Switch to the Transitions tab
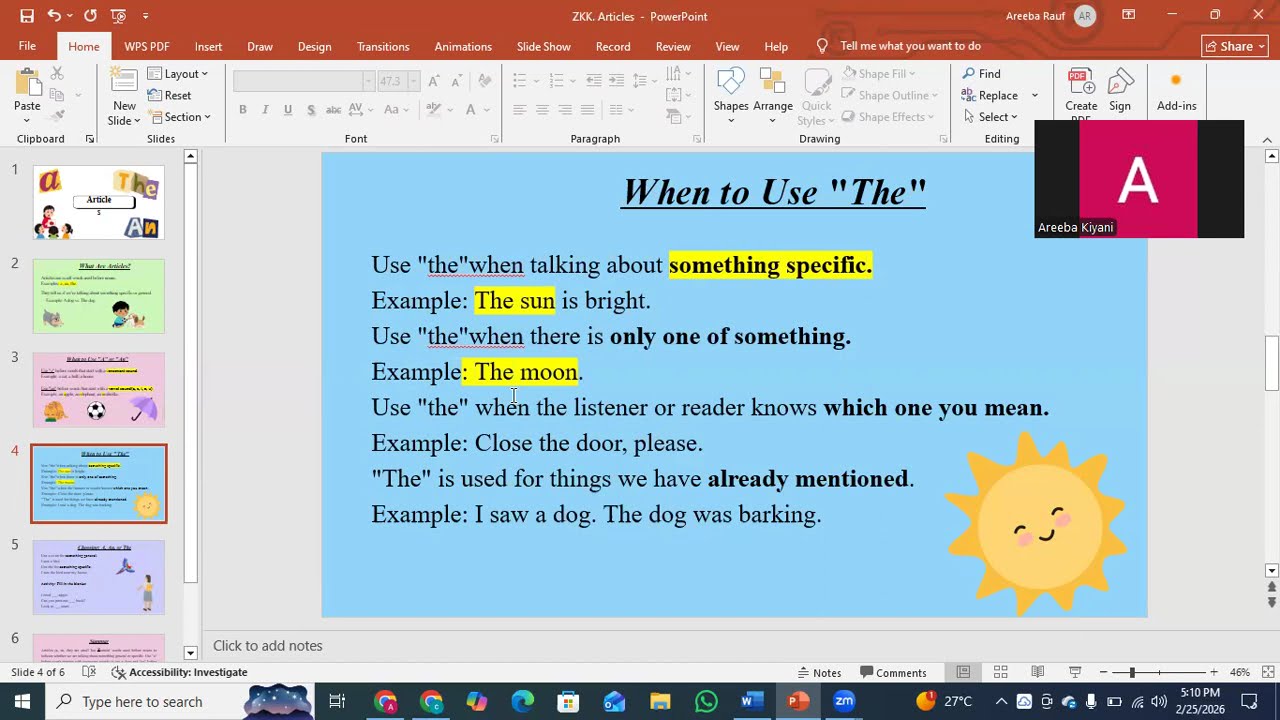The width and height of the screenshot is (1280, 720). pos(383,46)
